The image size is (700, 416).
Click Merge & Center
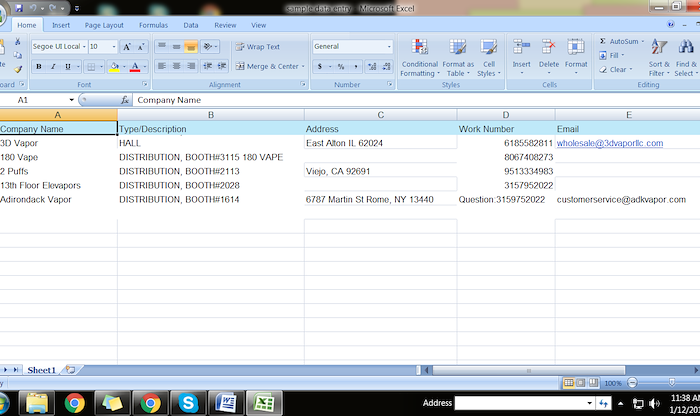[x=267, y=67]
